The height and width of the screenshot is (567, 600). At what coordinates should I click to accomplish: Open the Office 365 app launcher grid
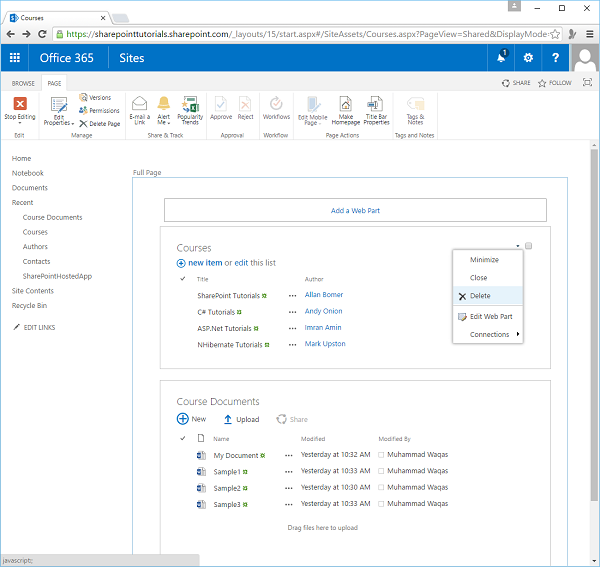click(14, 57)
